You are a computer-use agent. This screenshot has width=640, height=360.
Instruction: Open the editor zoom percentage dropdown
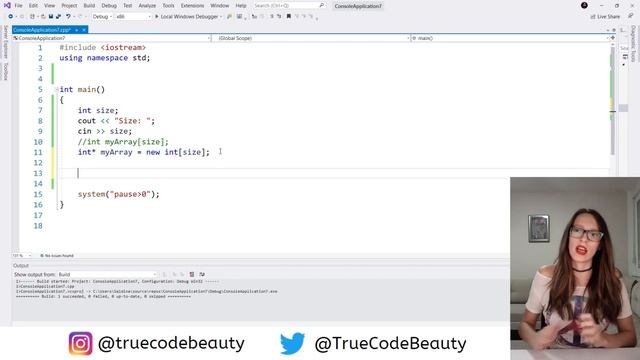pyautogui.click(x=22, y=256)
